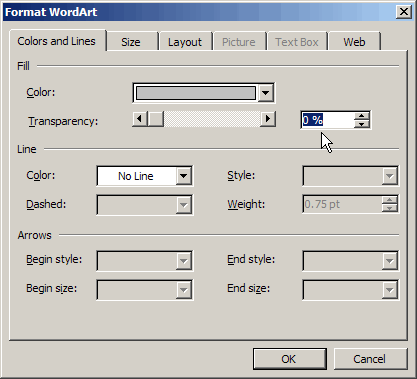417x379 pixels.
Task: Click the Transparency slider right arrow
Action: click(268, 119)
